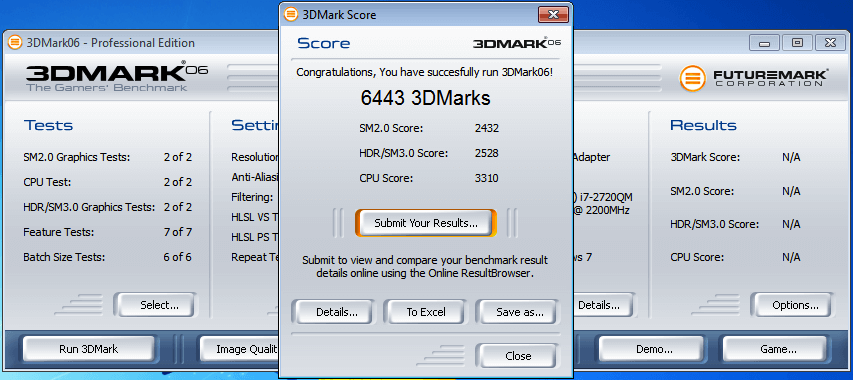This screenshot has width=853, height=380.
Task: Click Run 3DMark button
Action: tap(88, 349)
